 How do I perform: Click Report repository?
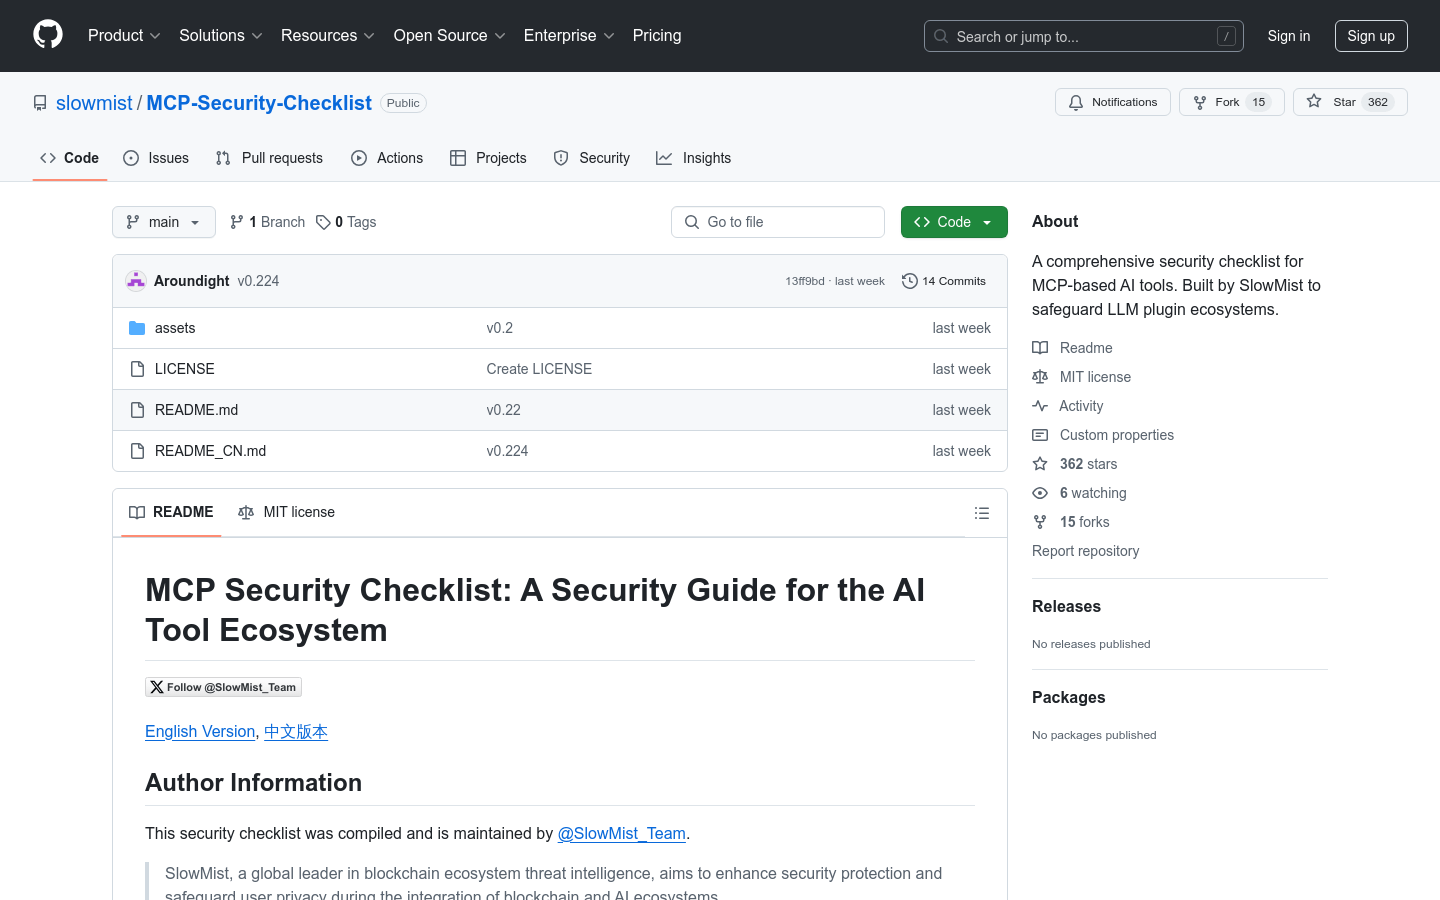coord(1085,551)
